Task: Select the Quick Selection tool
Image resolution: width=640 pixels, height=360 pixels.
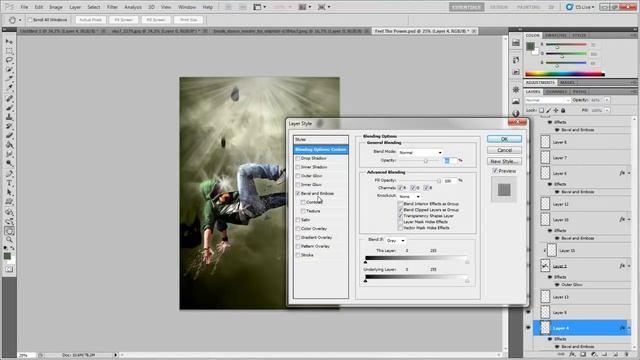Action: [x=9, y=69]
